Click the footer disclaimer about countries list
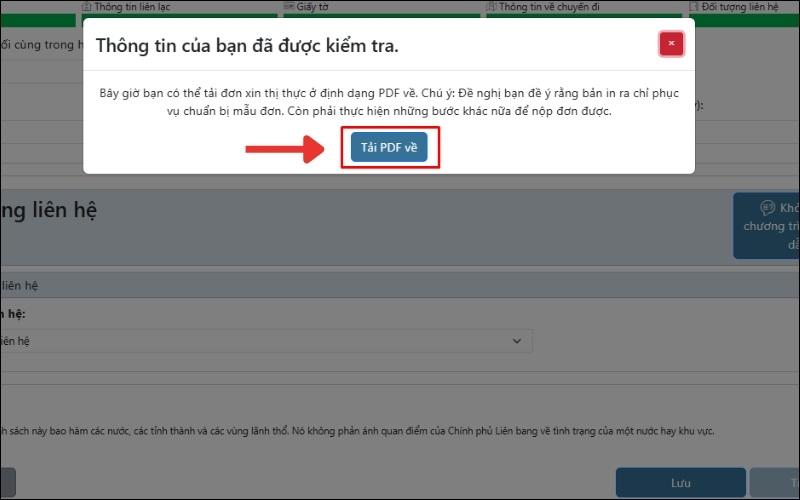This screenshot has width=800, height=500. click(357, 431)
